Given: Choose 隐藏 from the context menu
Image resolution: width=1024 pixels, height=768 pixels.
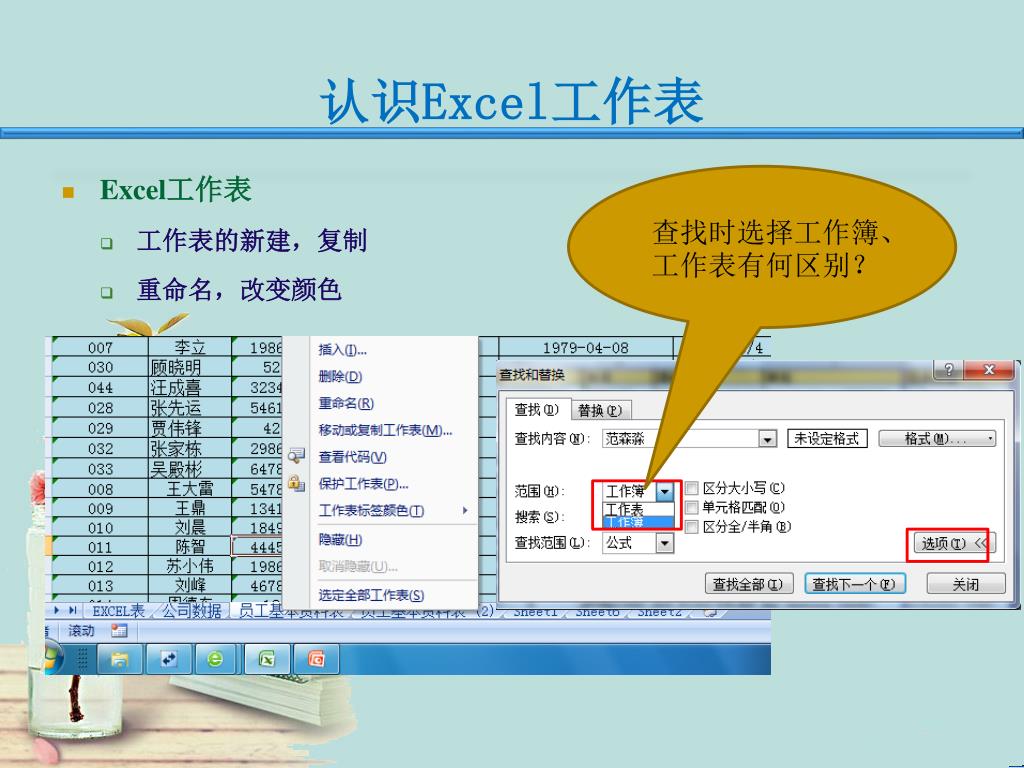Looking at the screenshot, I should [340, 539].
